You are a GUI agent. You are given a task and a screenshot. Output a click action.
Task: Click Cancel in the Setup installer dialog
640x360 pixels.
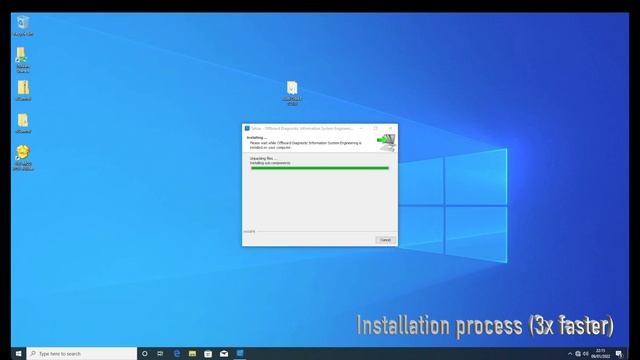pos(385,240)
